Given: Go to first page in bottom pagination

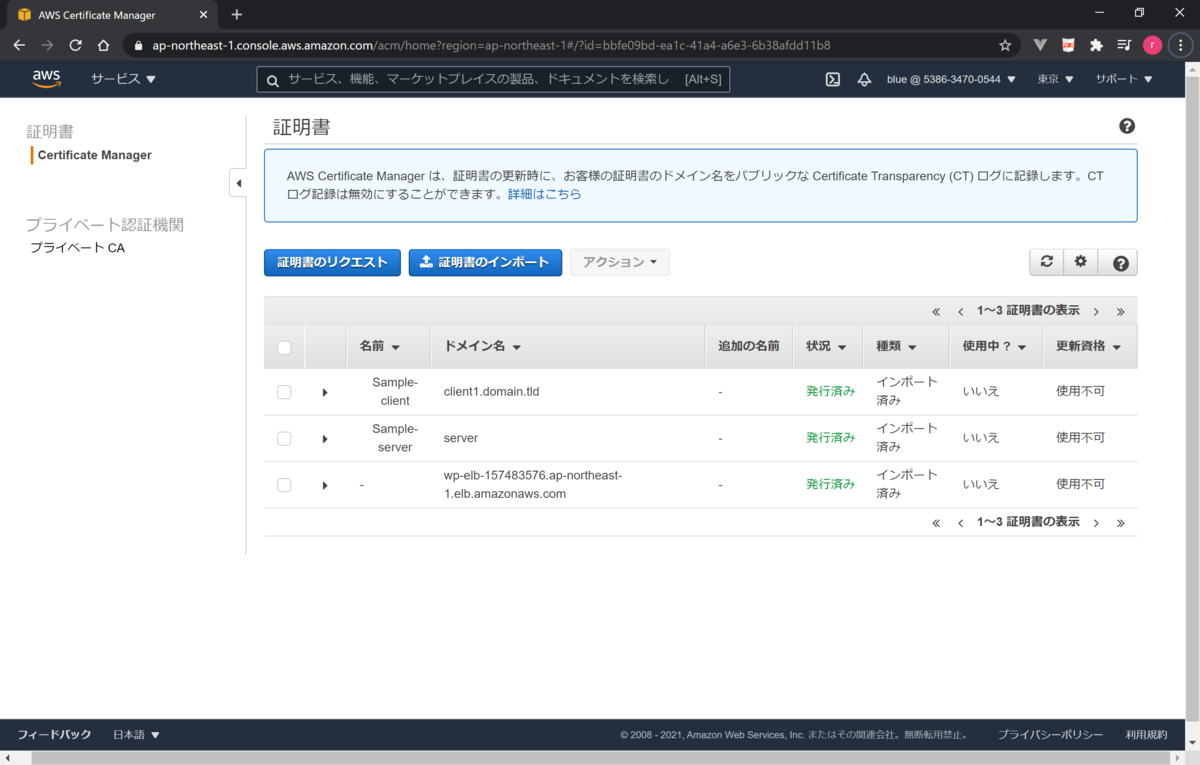Looking at the screenshot, I should pos(936,523).
